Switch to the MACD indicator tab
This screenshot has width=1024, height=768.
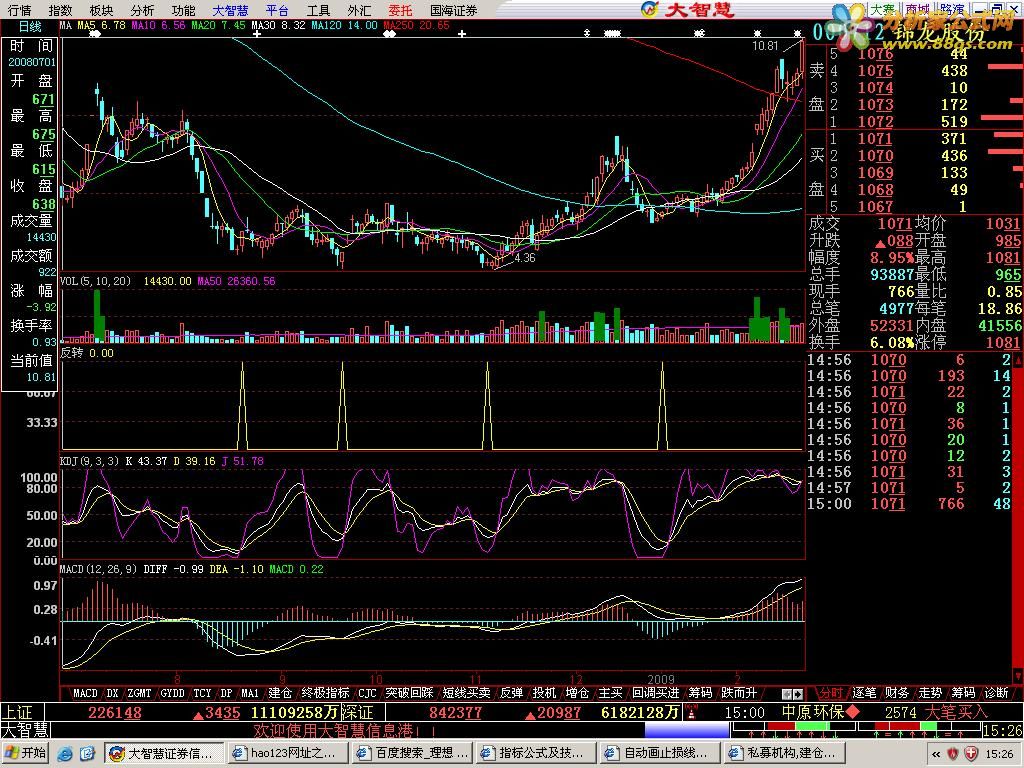point(86,693)
